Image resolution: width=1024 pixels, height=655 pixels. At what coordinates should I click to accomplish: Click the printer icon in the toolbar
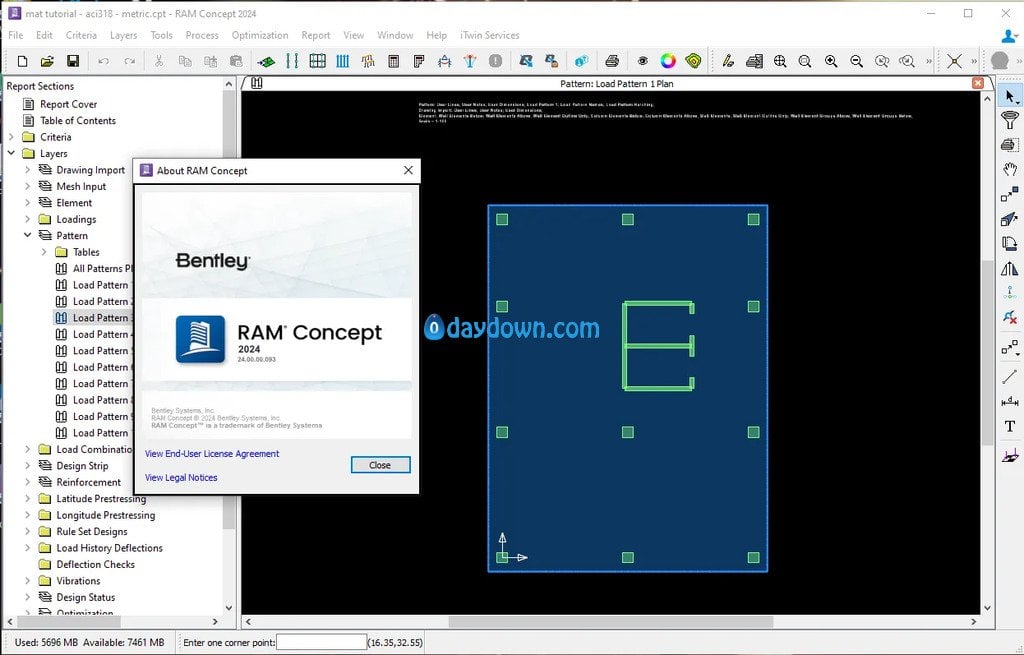612,61
